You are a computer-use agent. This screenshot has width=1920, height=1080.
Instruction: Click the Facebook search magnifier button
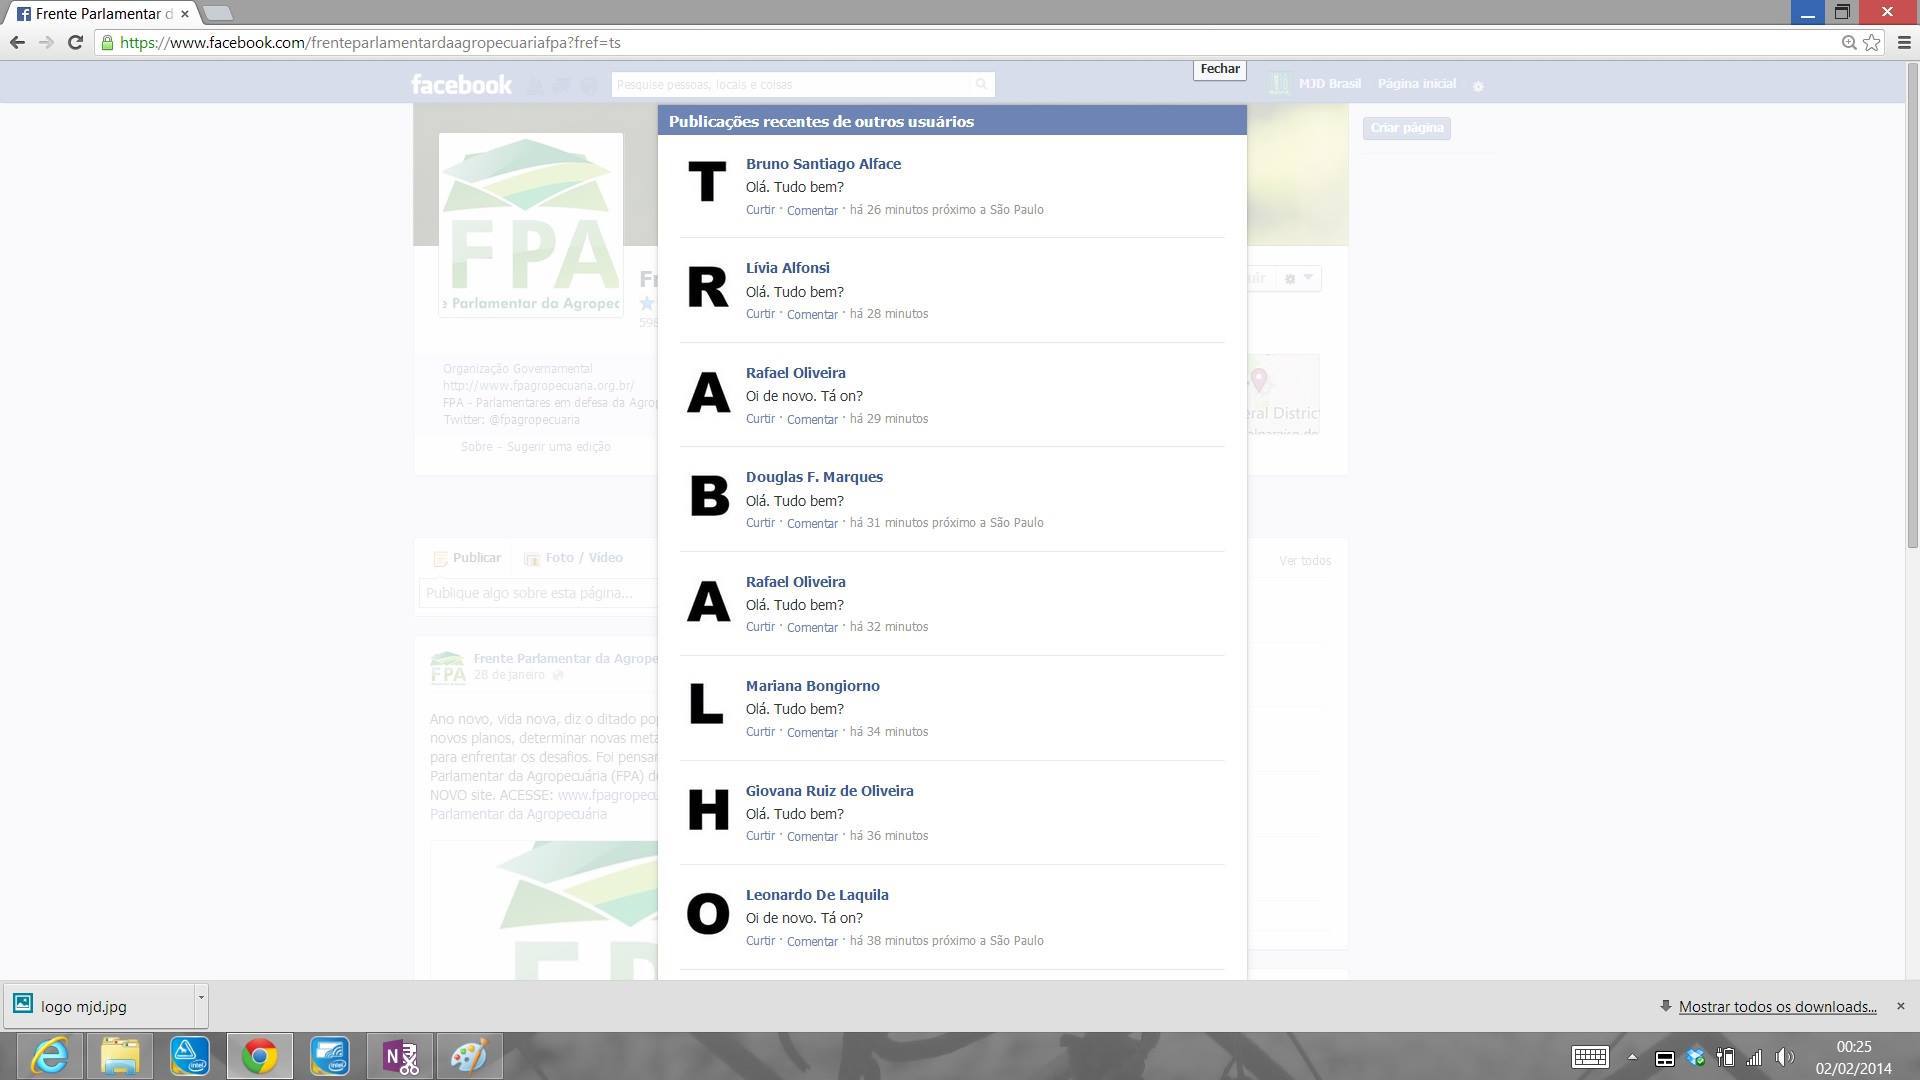point(982,84)
